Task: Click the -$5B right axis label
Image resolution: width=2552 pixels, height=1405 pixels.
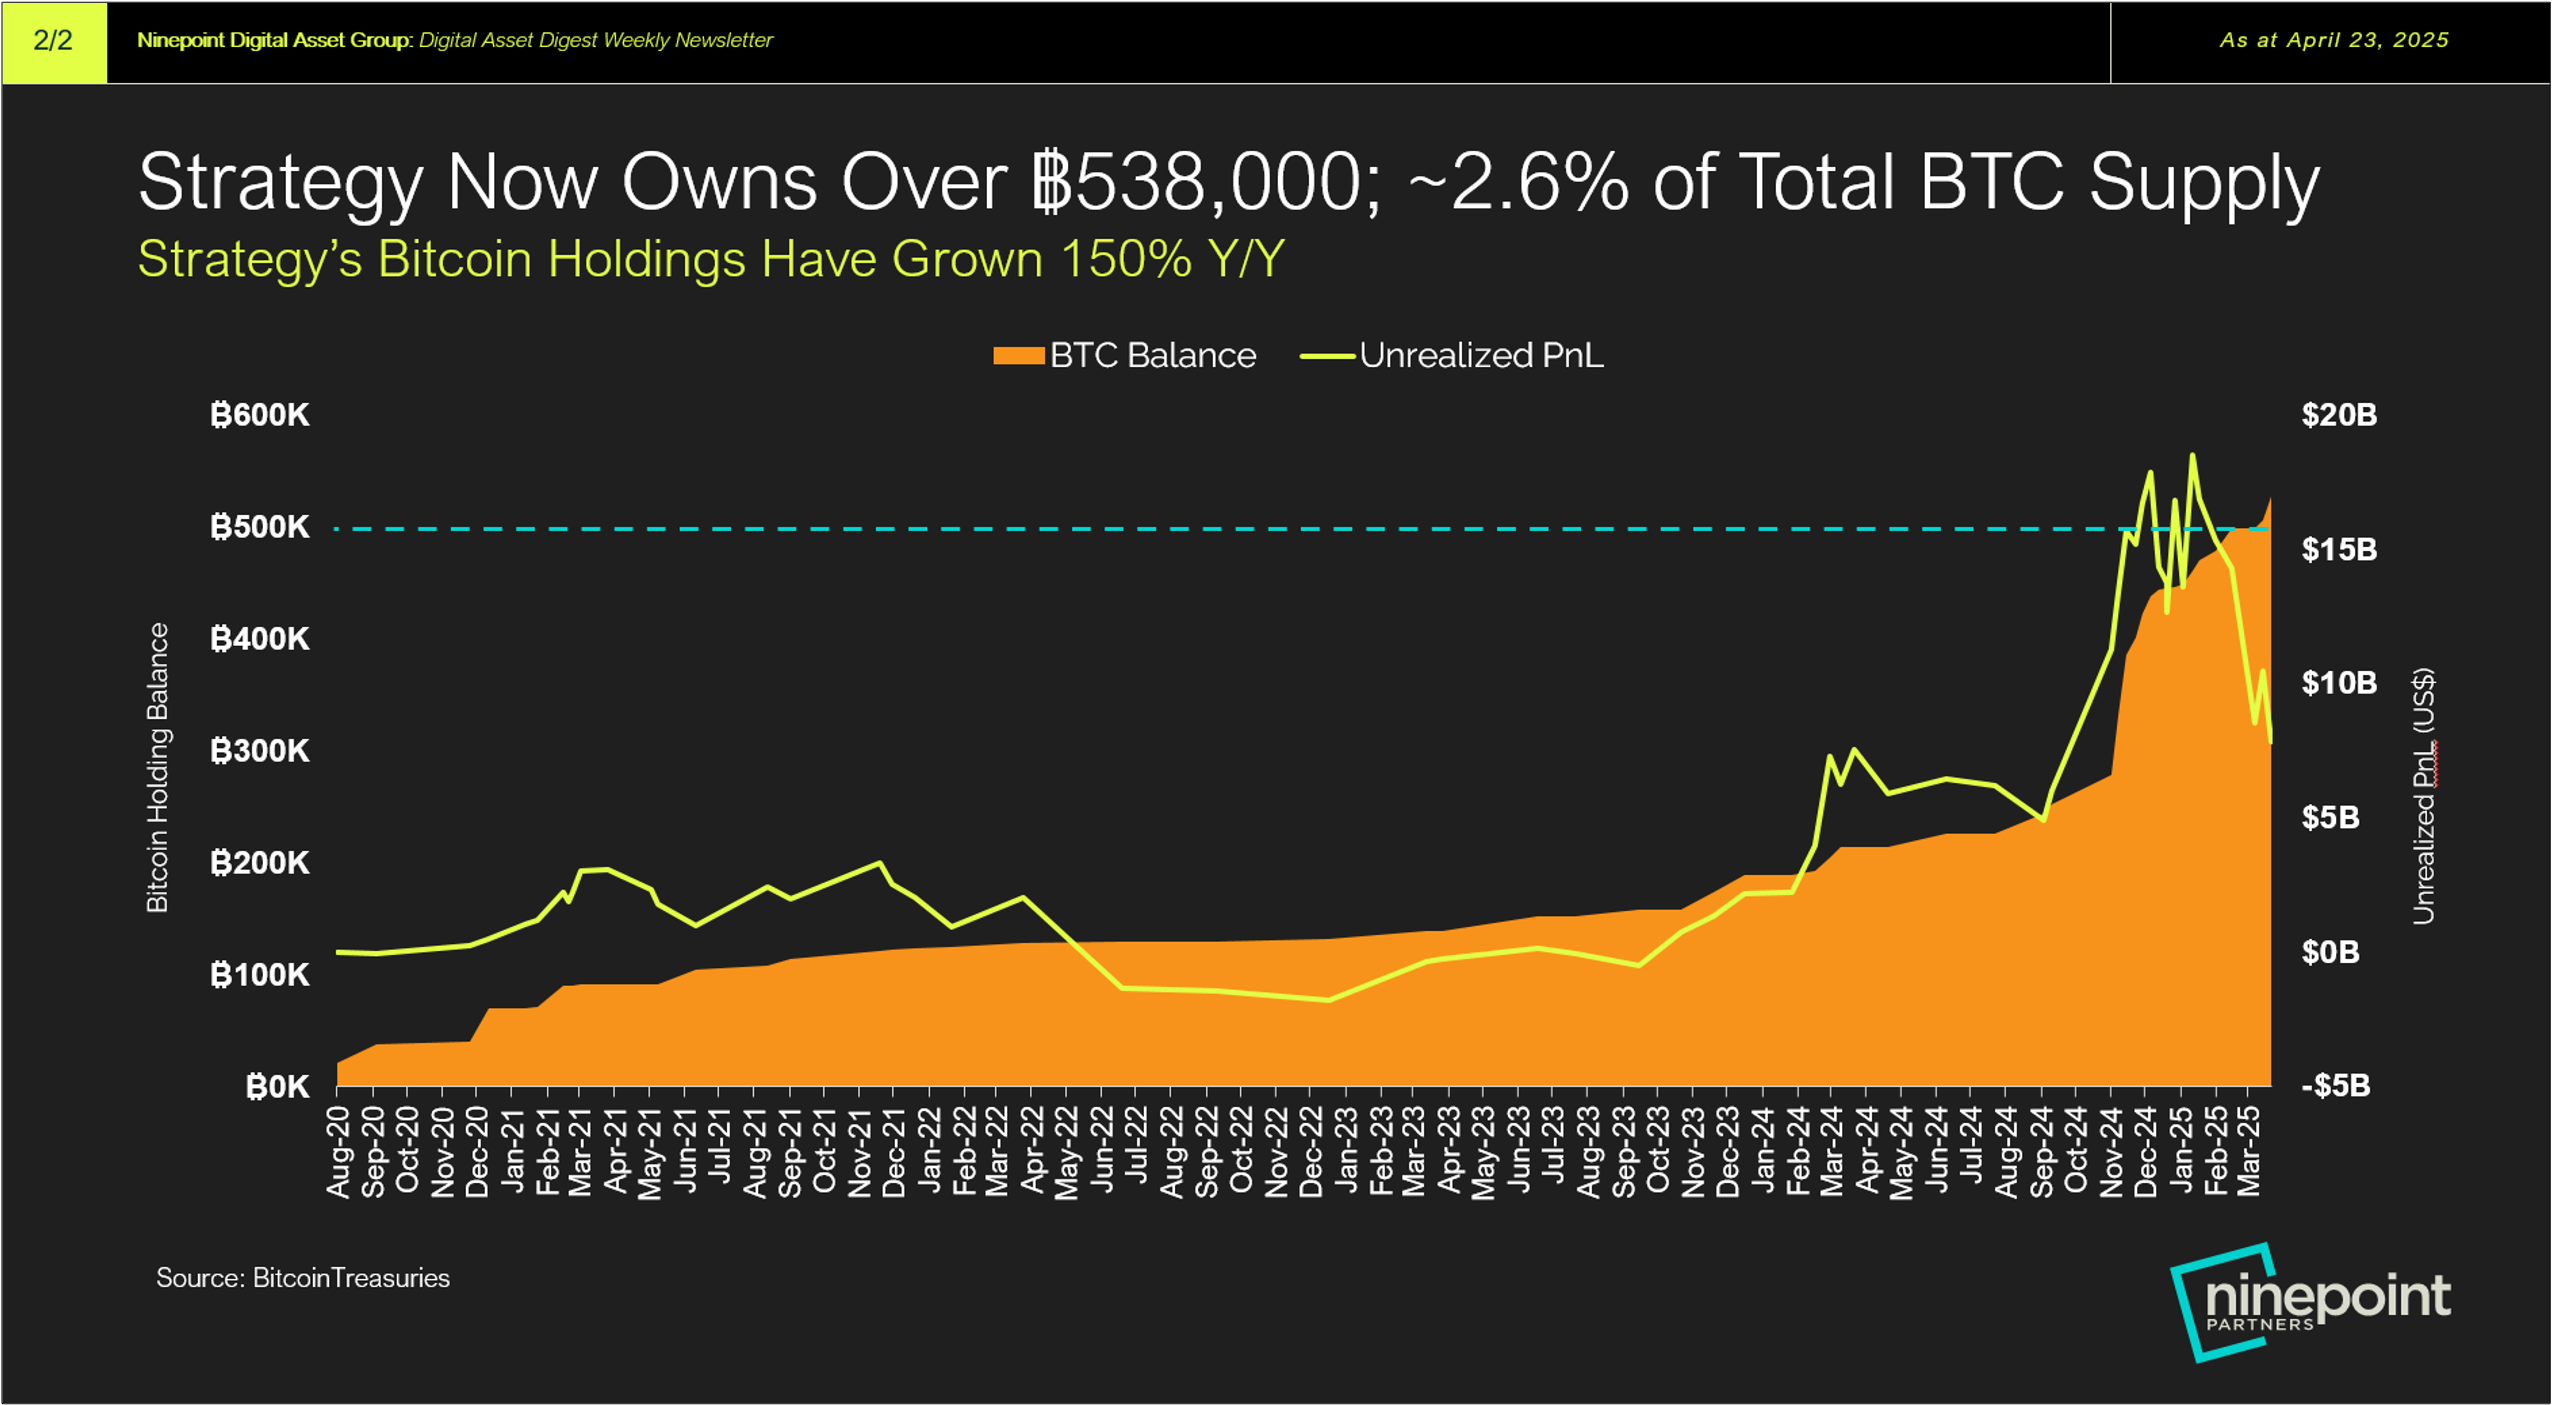Action: 2335,1086
